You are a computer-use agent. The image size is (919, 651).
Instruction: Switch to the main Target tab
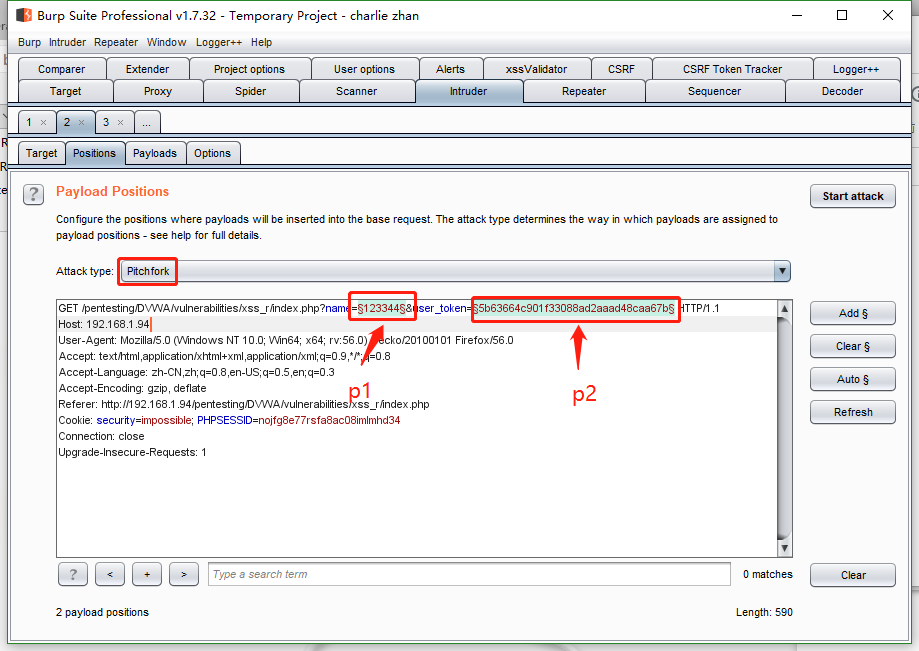pos(66,91)
